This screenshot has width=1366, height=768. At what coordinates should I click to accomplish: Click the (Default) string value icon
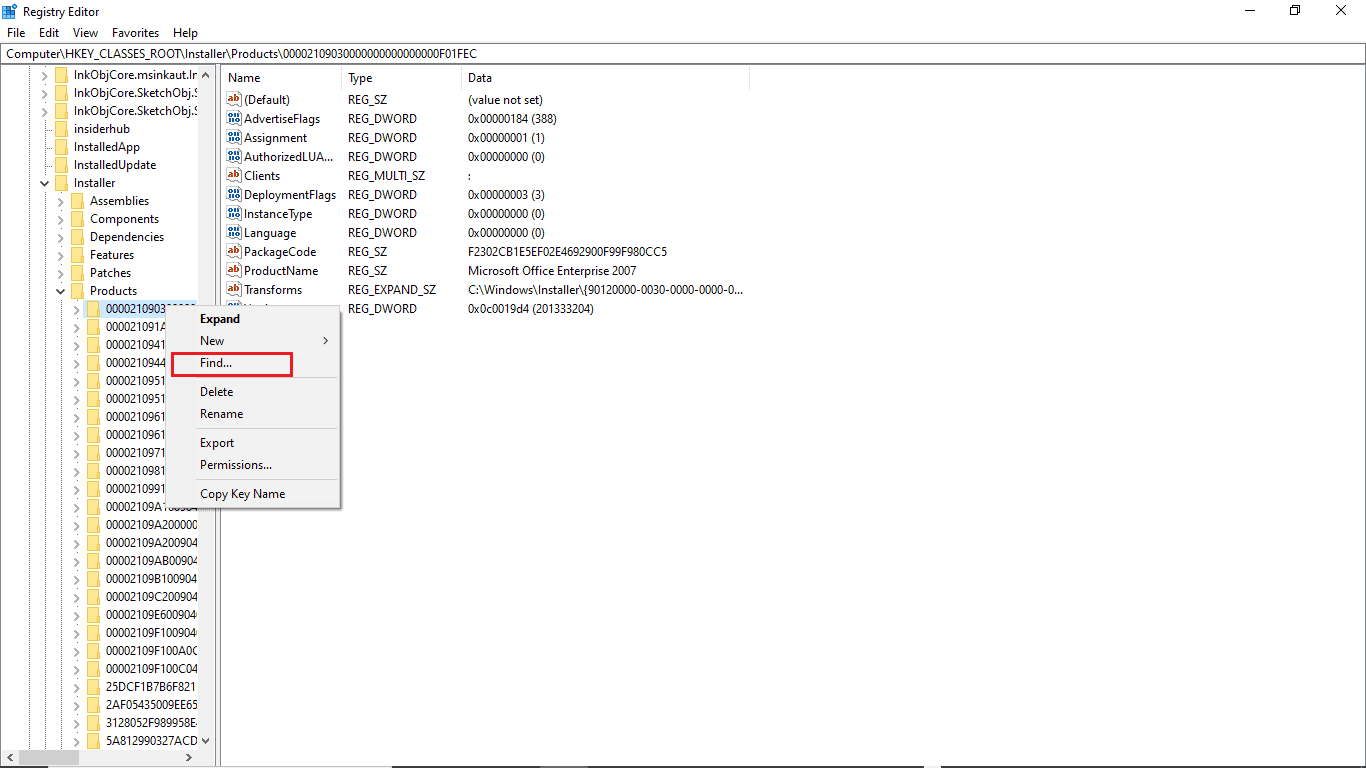[x=234, y=100]
